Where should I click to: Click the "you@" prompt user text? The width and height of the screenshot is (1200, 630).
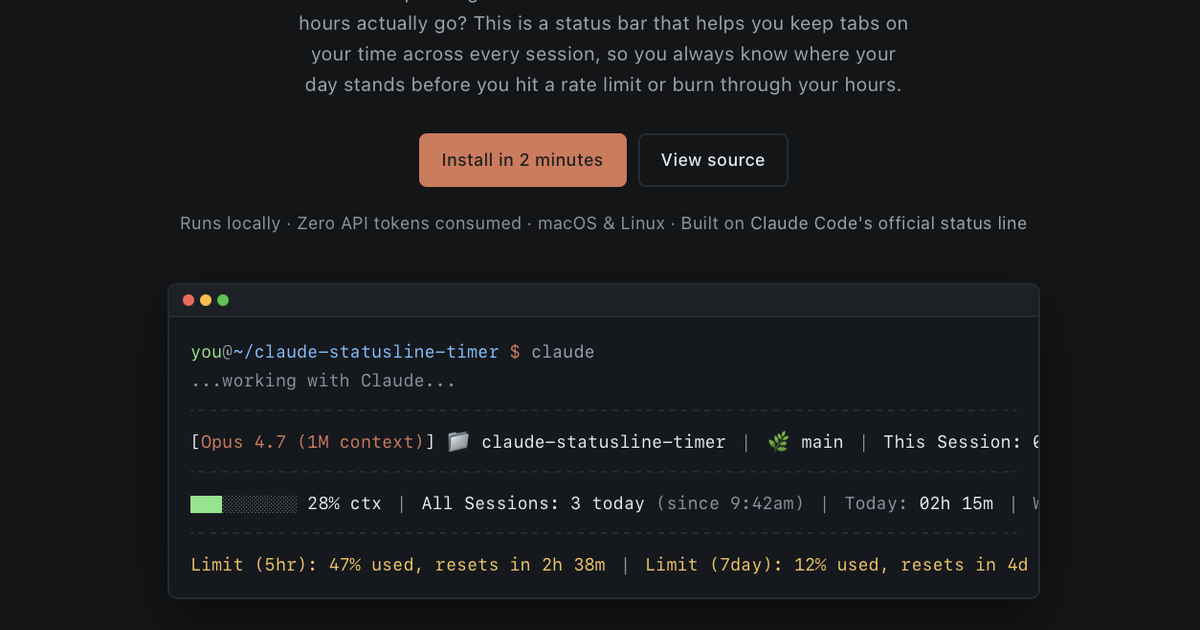click(x=212, y=352)
